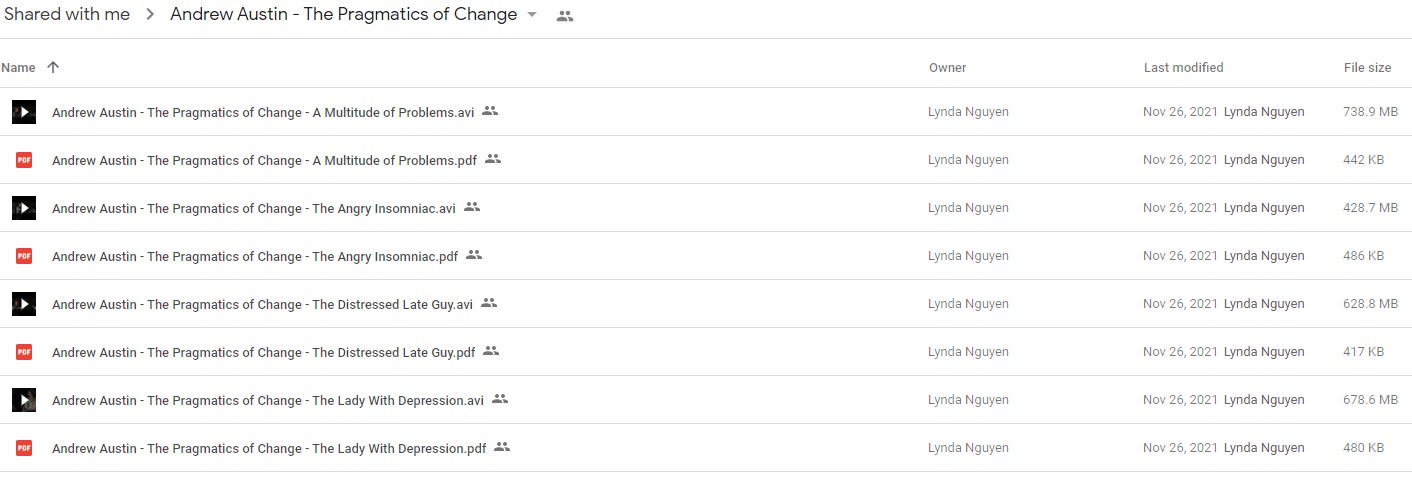
Task: Sort files by Last modified column
Action: click(1183, 68)
